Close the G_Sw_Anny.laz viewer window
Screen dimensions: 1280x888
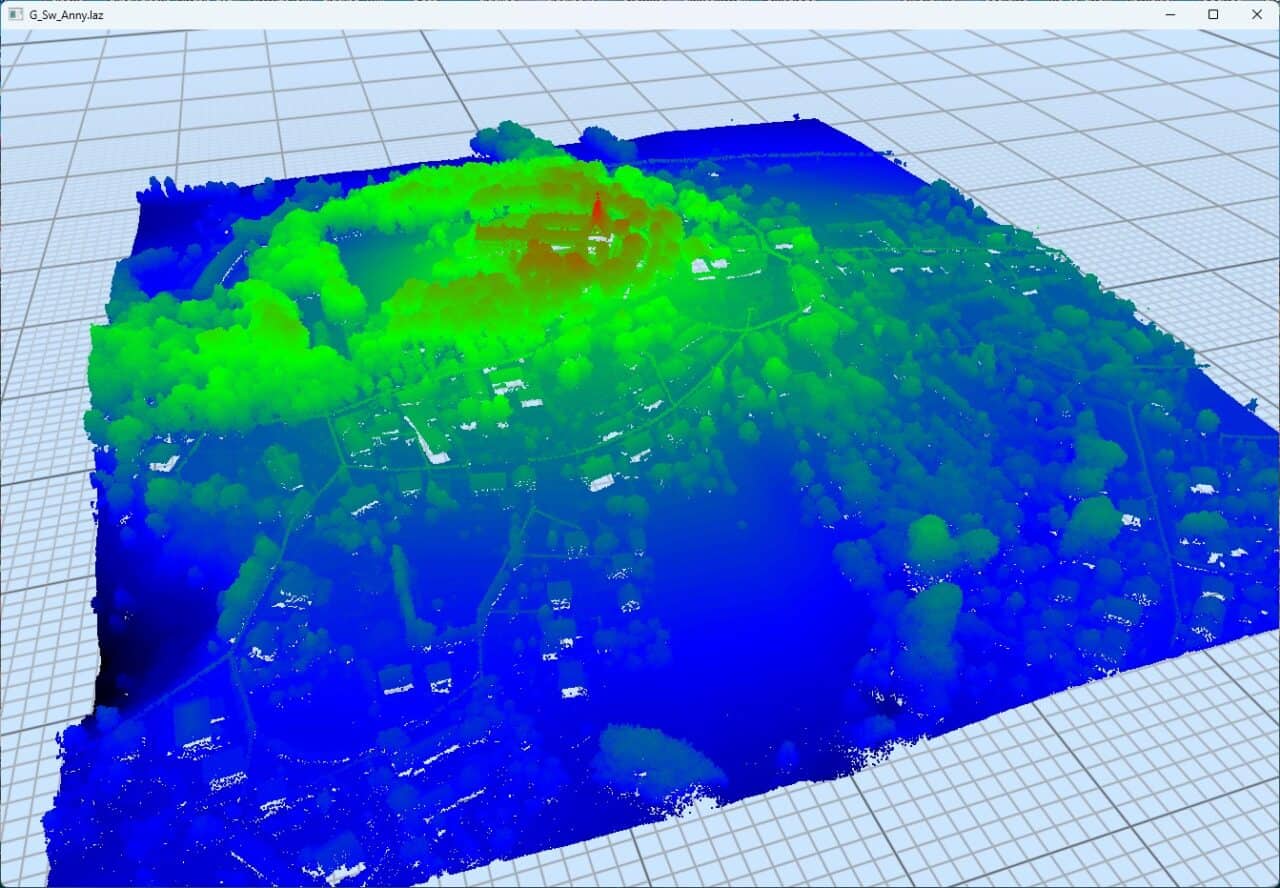coord(1257,14)
